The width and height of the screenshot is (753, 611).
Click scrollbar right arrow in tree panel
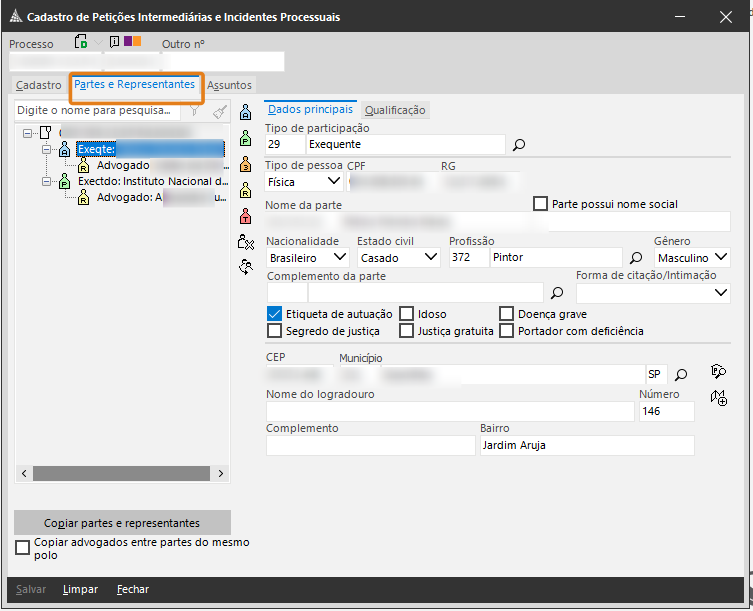(x=220, y=474)
